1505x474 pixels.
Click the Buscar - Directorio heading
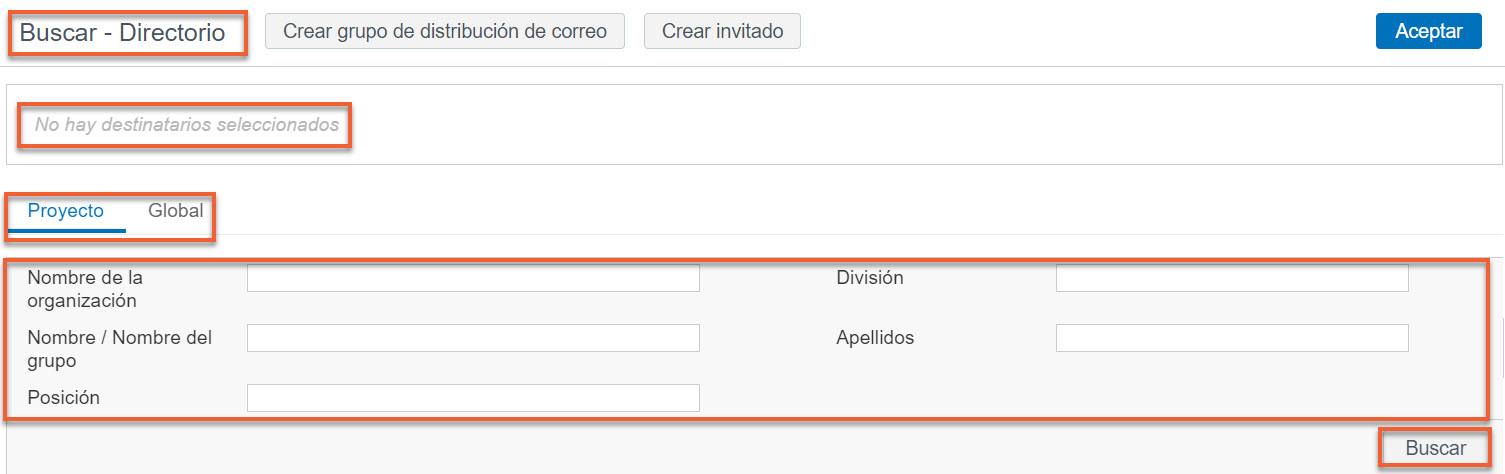[123, 32]
